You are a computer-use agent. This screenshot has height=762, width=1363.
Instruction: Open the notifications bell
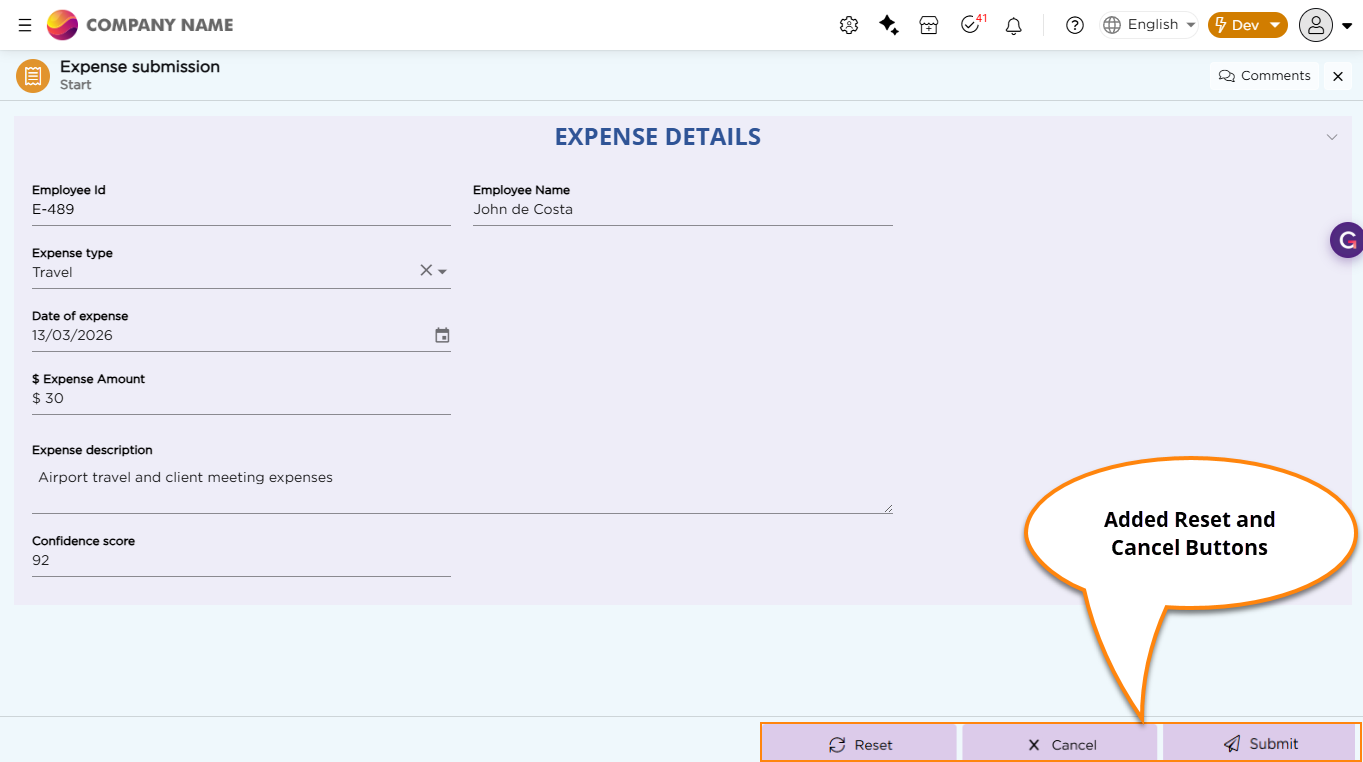click(x=1013, y=25)
